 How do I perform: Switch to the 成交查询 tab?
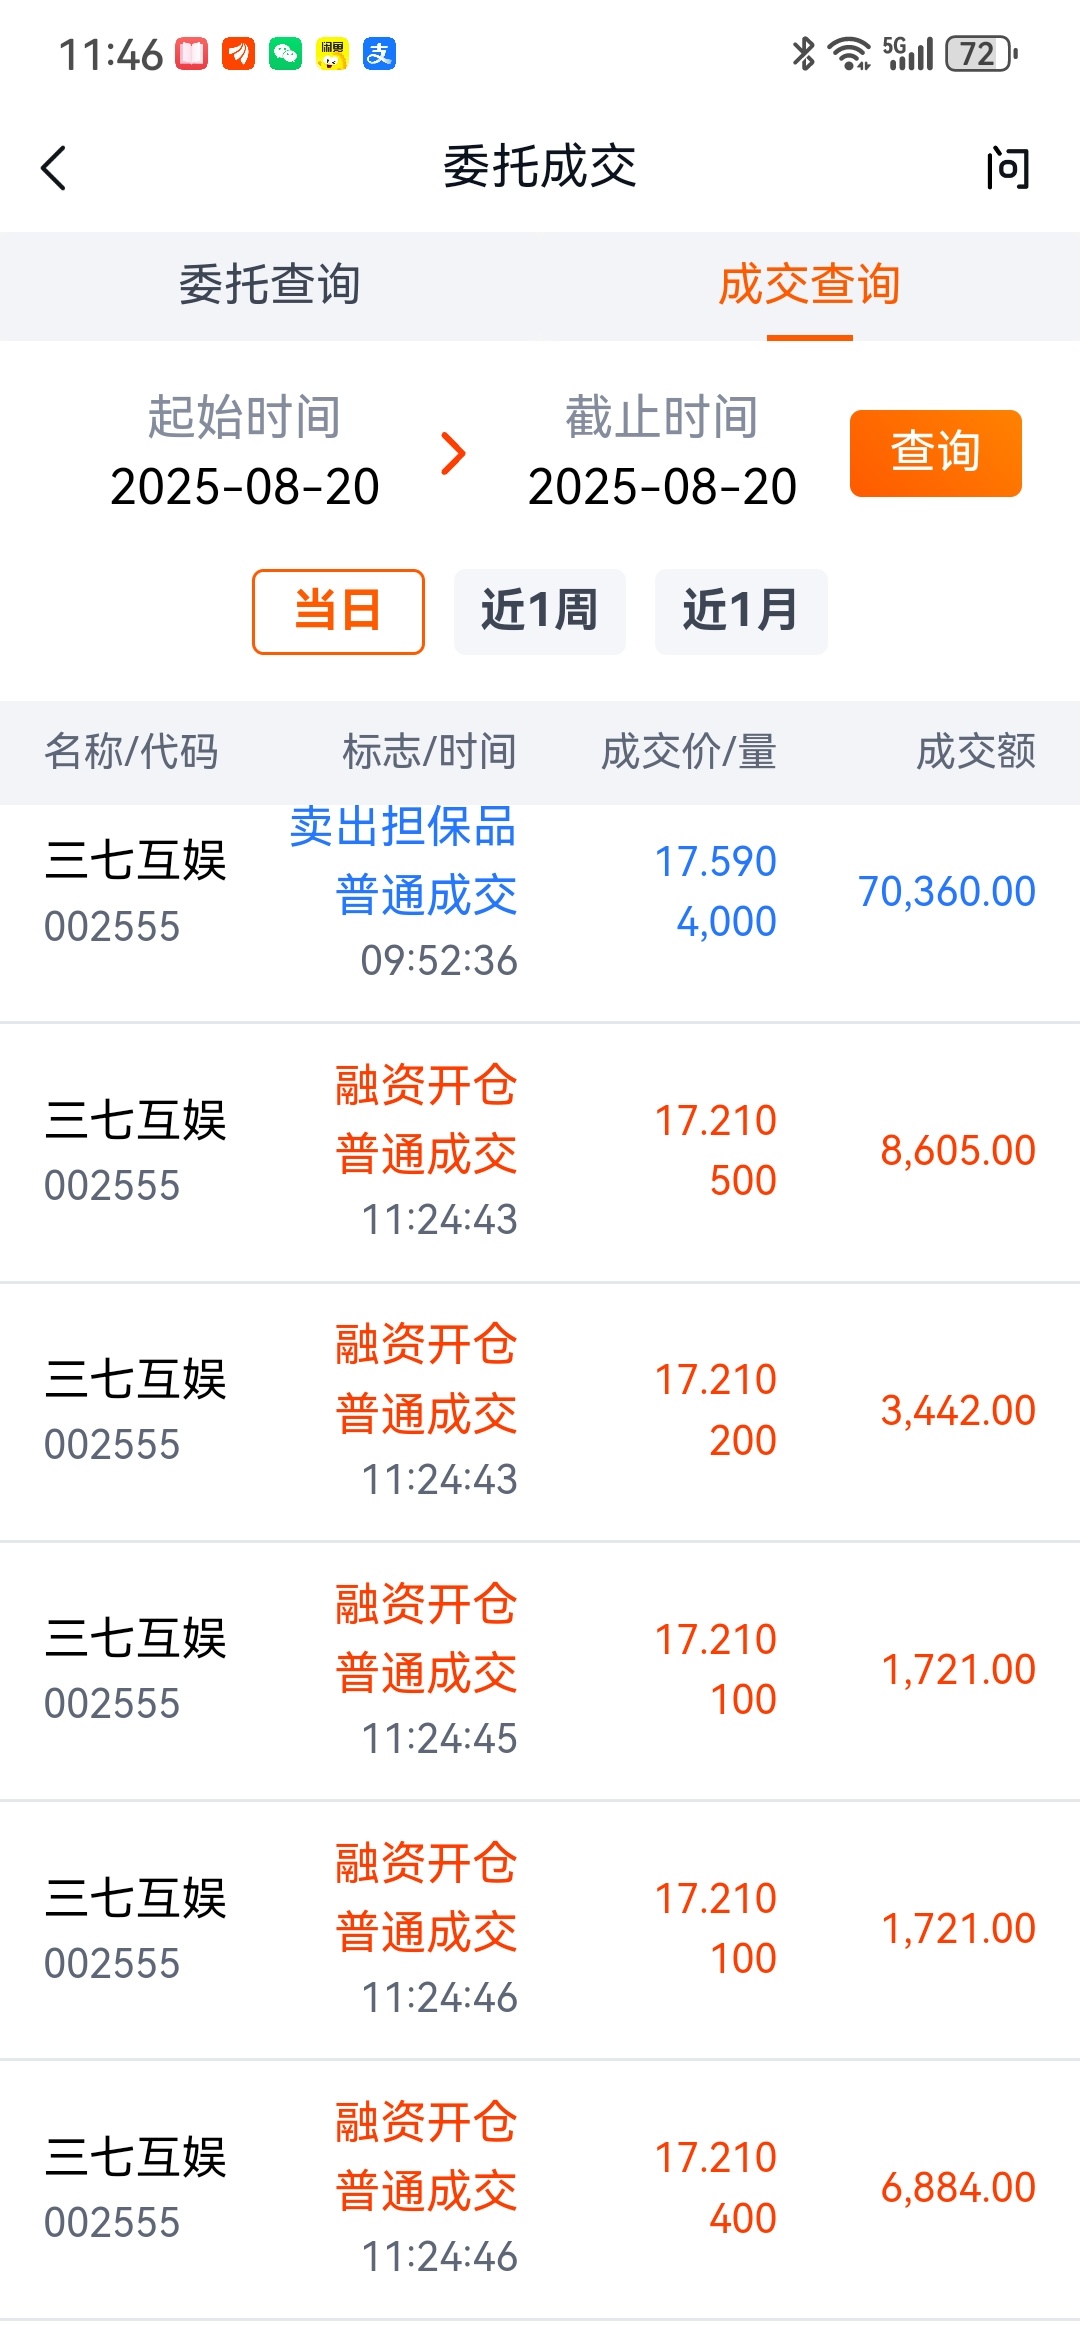click(x=810, y=286)
